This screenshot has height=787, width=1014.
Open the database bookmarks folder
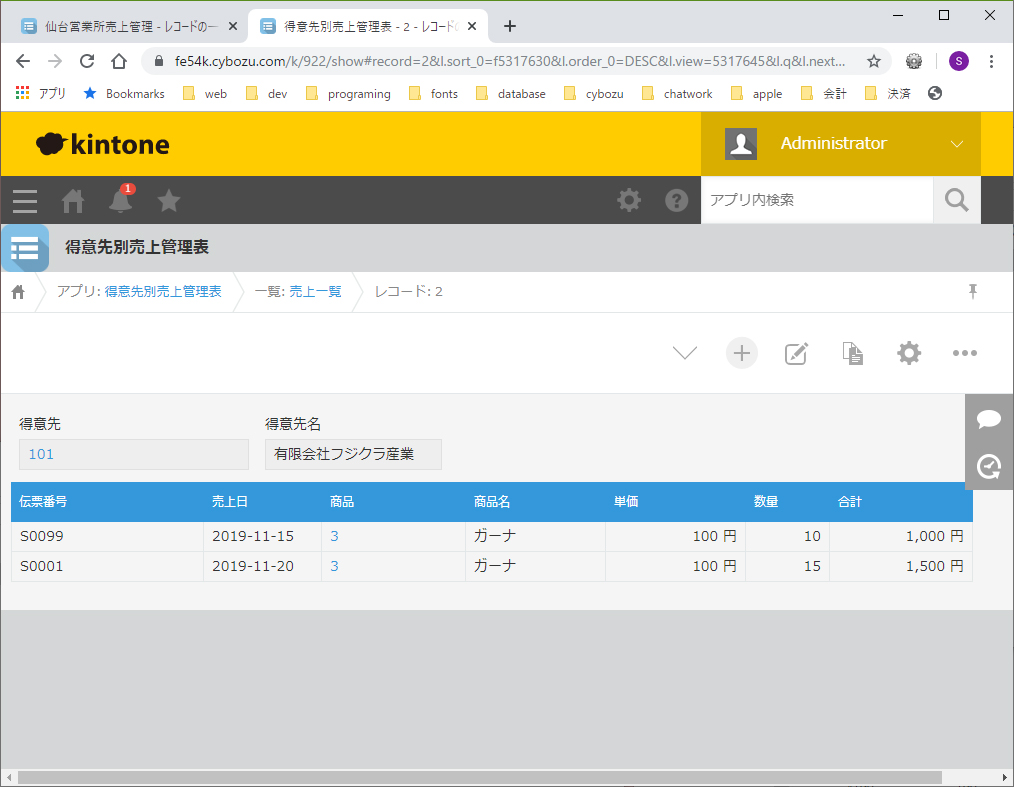click(511, 94)
